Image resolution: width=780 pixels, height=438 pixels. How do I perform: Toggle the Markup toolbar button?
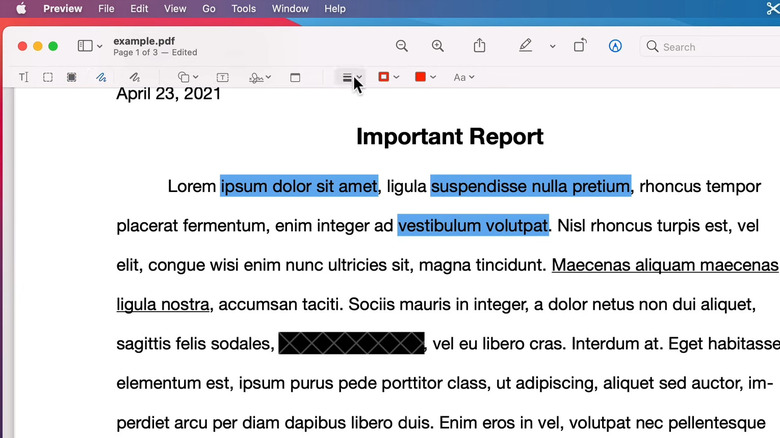615,46
